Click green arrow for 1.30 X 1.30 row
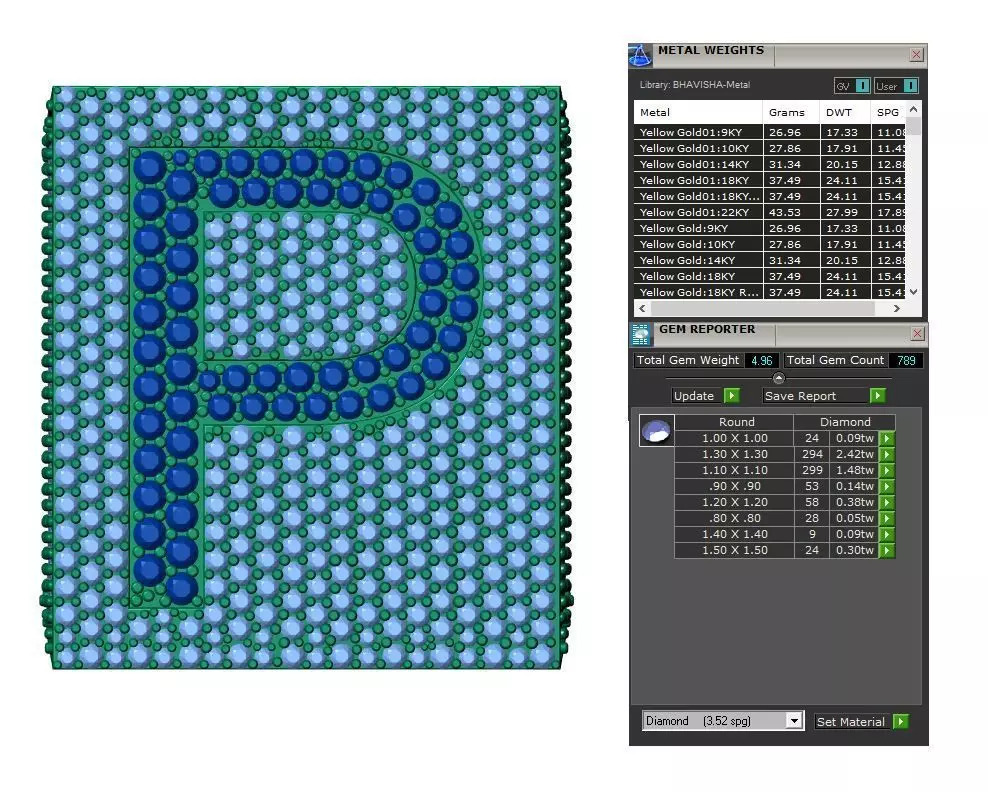The image size is (988, 792). pyautogui.click(x=887, y=454)
